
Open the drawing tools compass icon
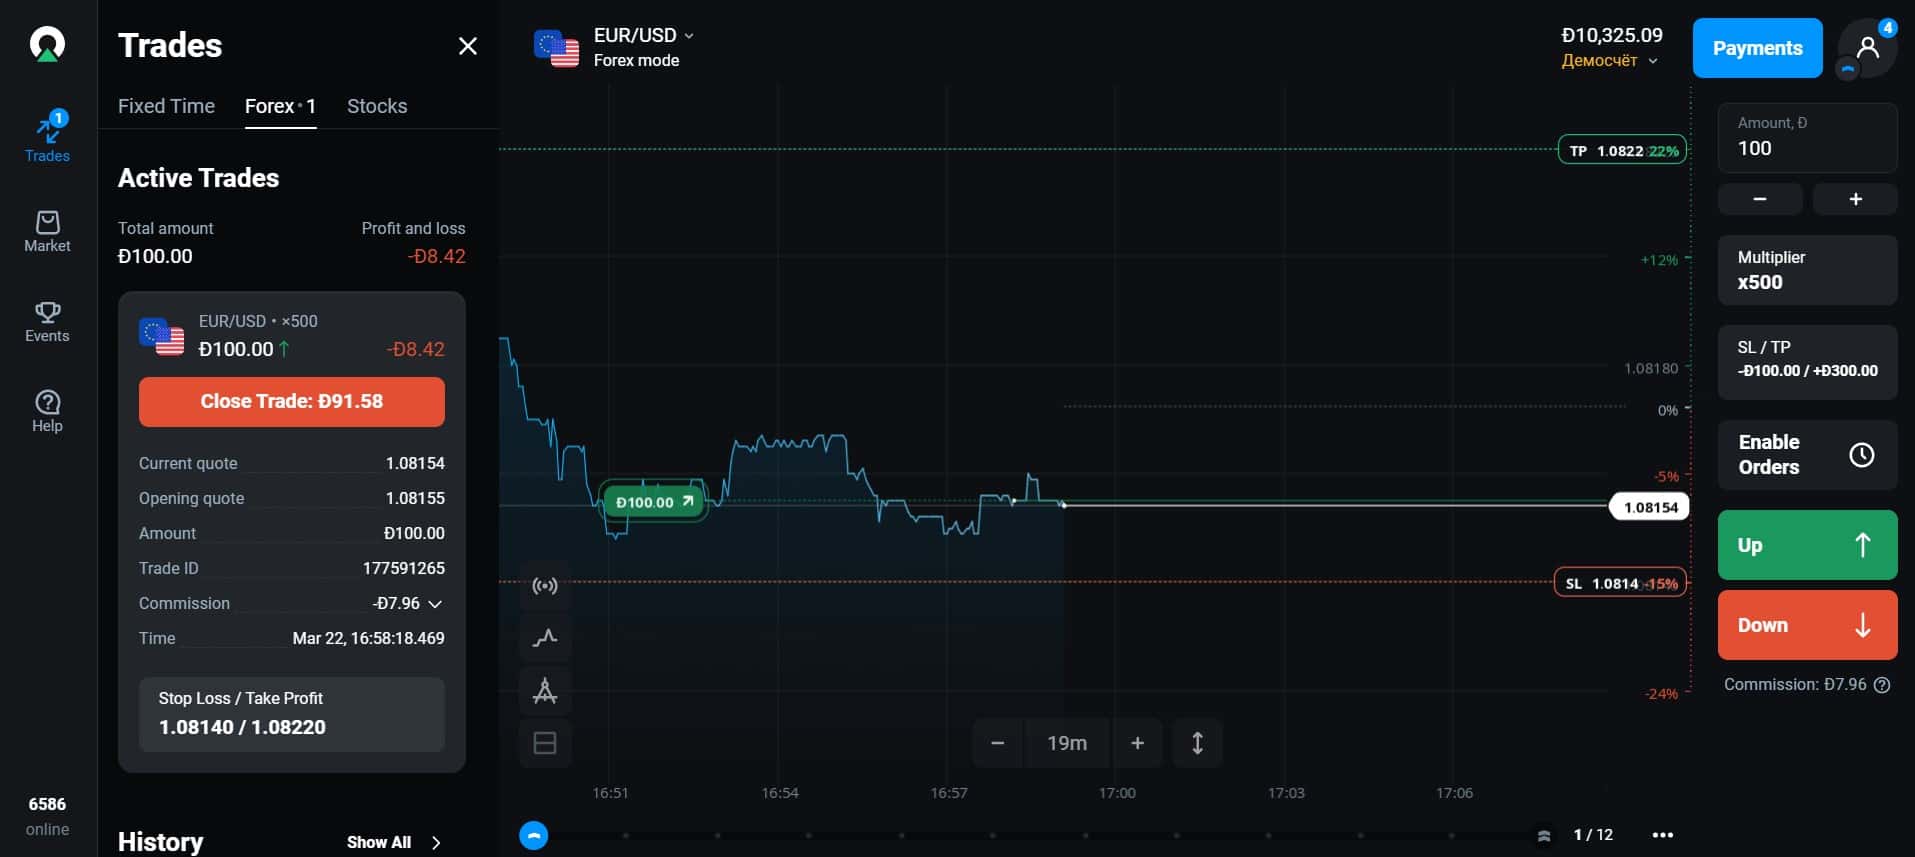pyautogui.click(x=545, y=690)
